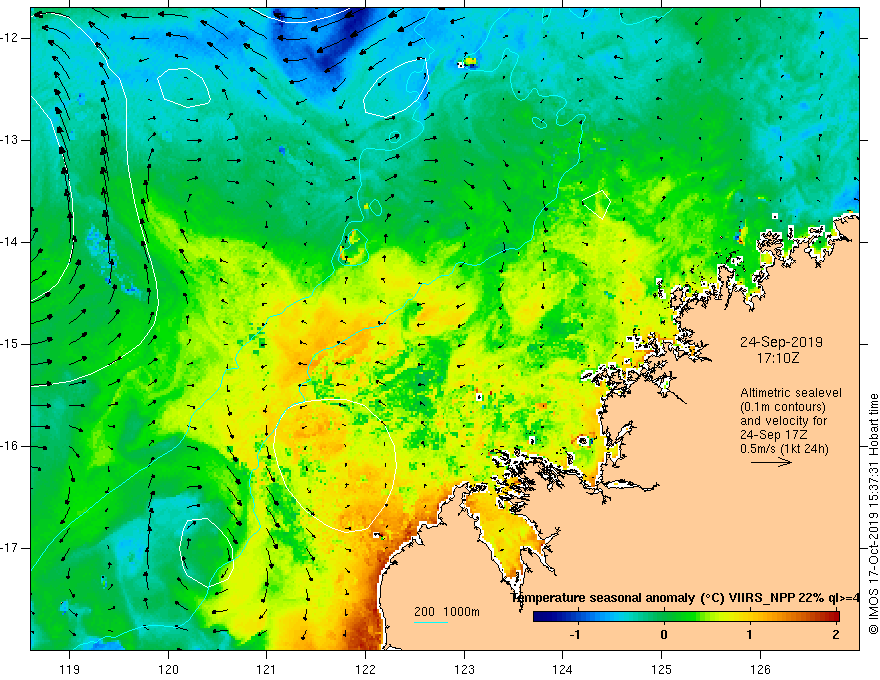Click the 'and velocity for' text line
The width and height of the screenshot is (880, 680).
tap(783, 421)
